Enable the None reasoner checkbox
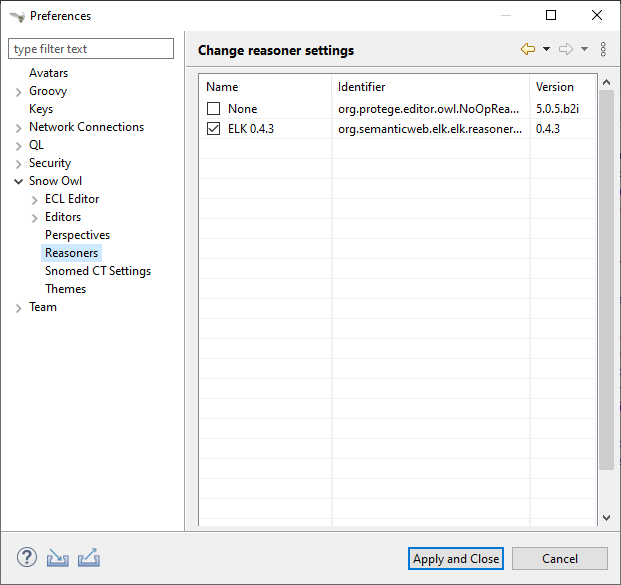This screenshot has height=585, width=621. point(213,109)
